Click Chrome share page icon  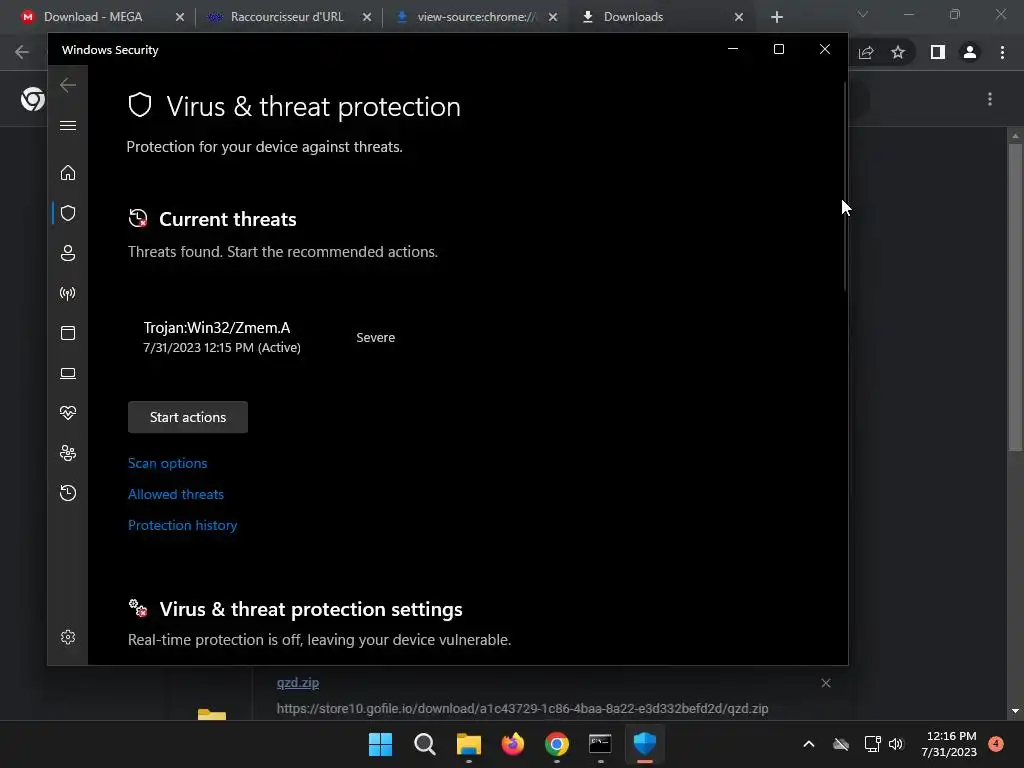[866, 52]
